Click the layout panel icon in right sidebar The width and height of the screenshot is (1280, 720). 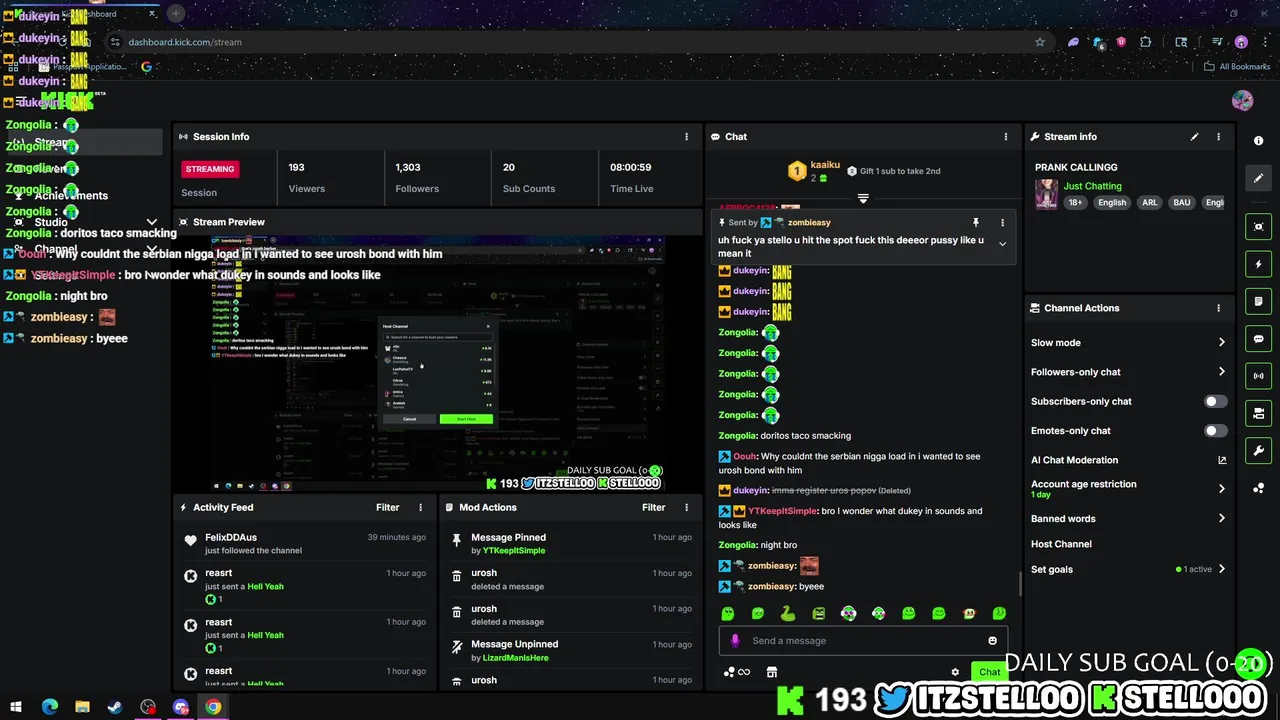point(1258,413)
